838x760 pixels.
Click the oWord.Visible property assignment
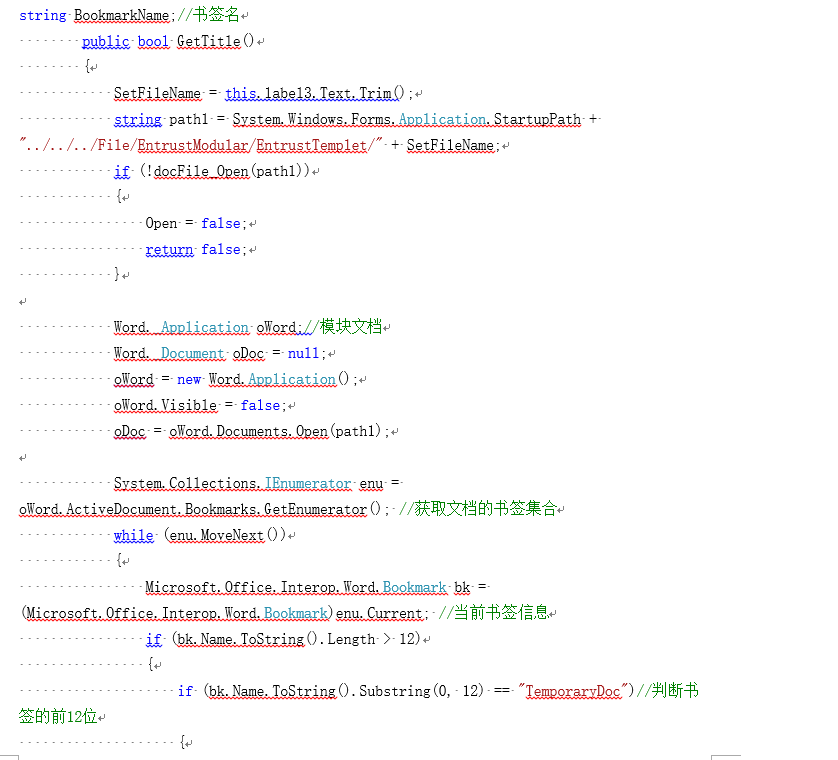point(165,405)
